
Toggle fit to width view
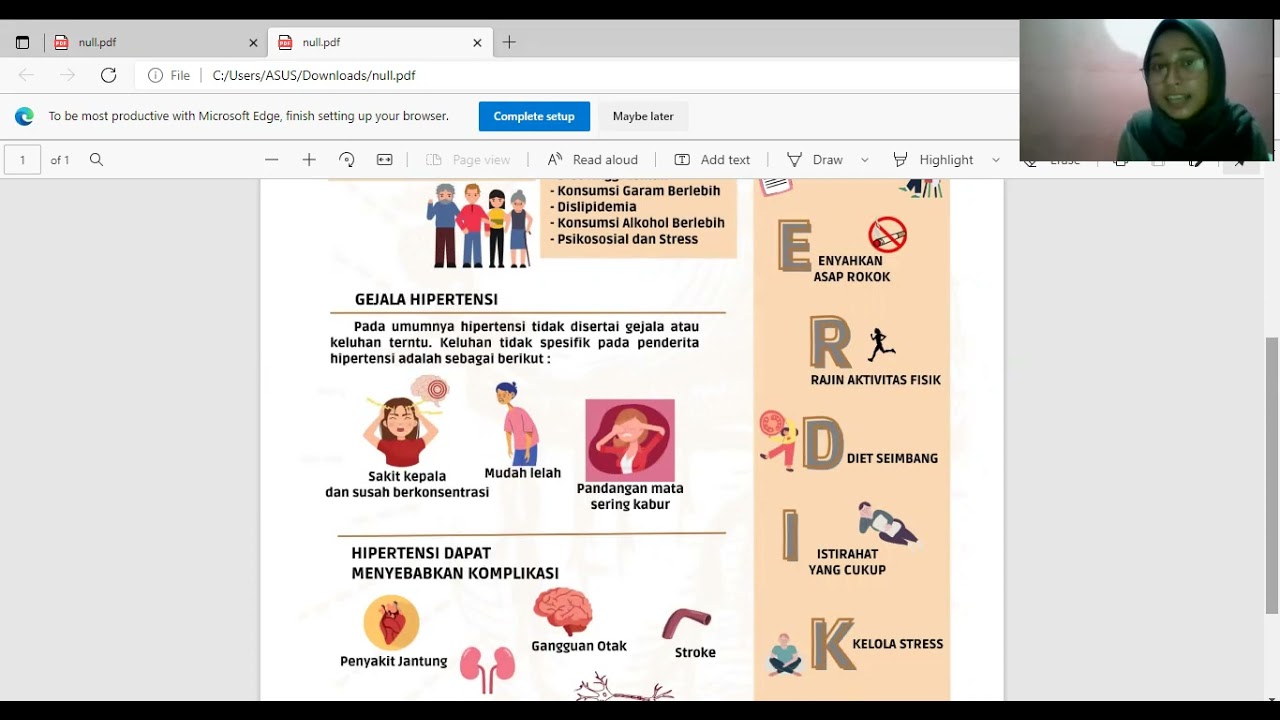(x=385, y=160)
